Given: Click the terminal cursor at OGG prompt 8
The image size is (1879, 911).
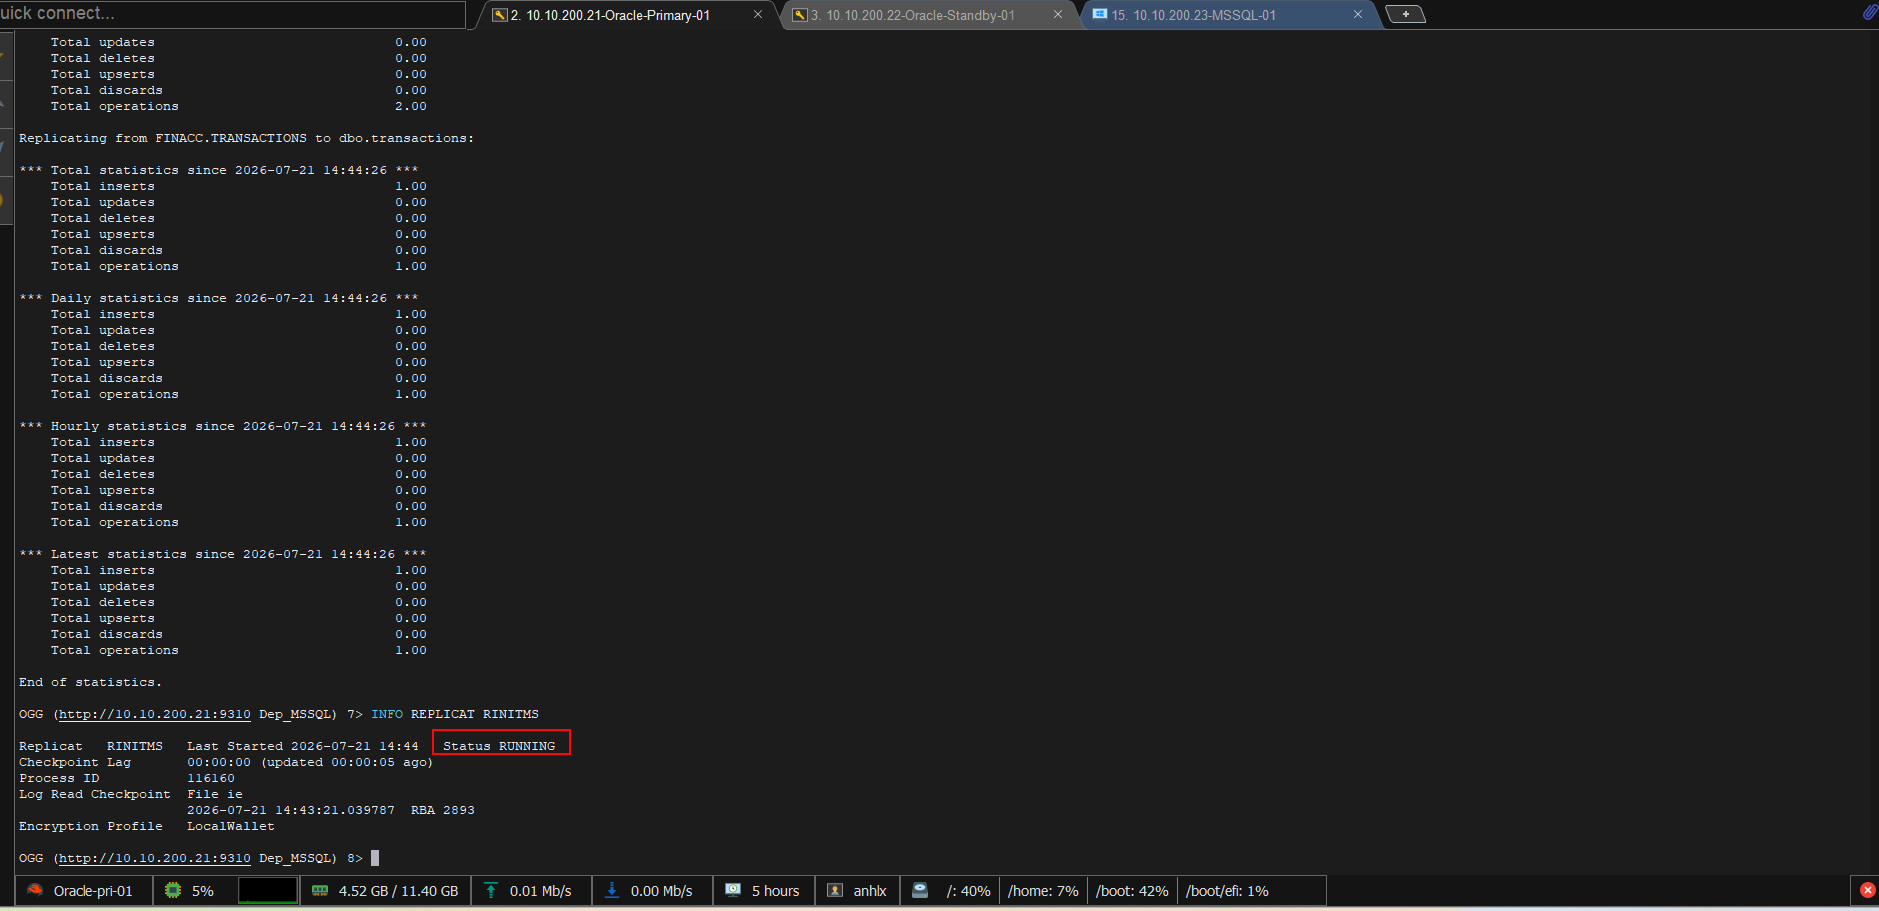Looking at the screenshot, I should [375, 858].
